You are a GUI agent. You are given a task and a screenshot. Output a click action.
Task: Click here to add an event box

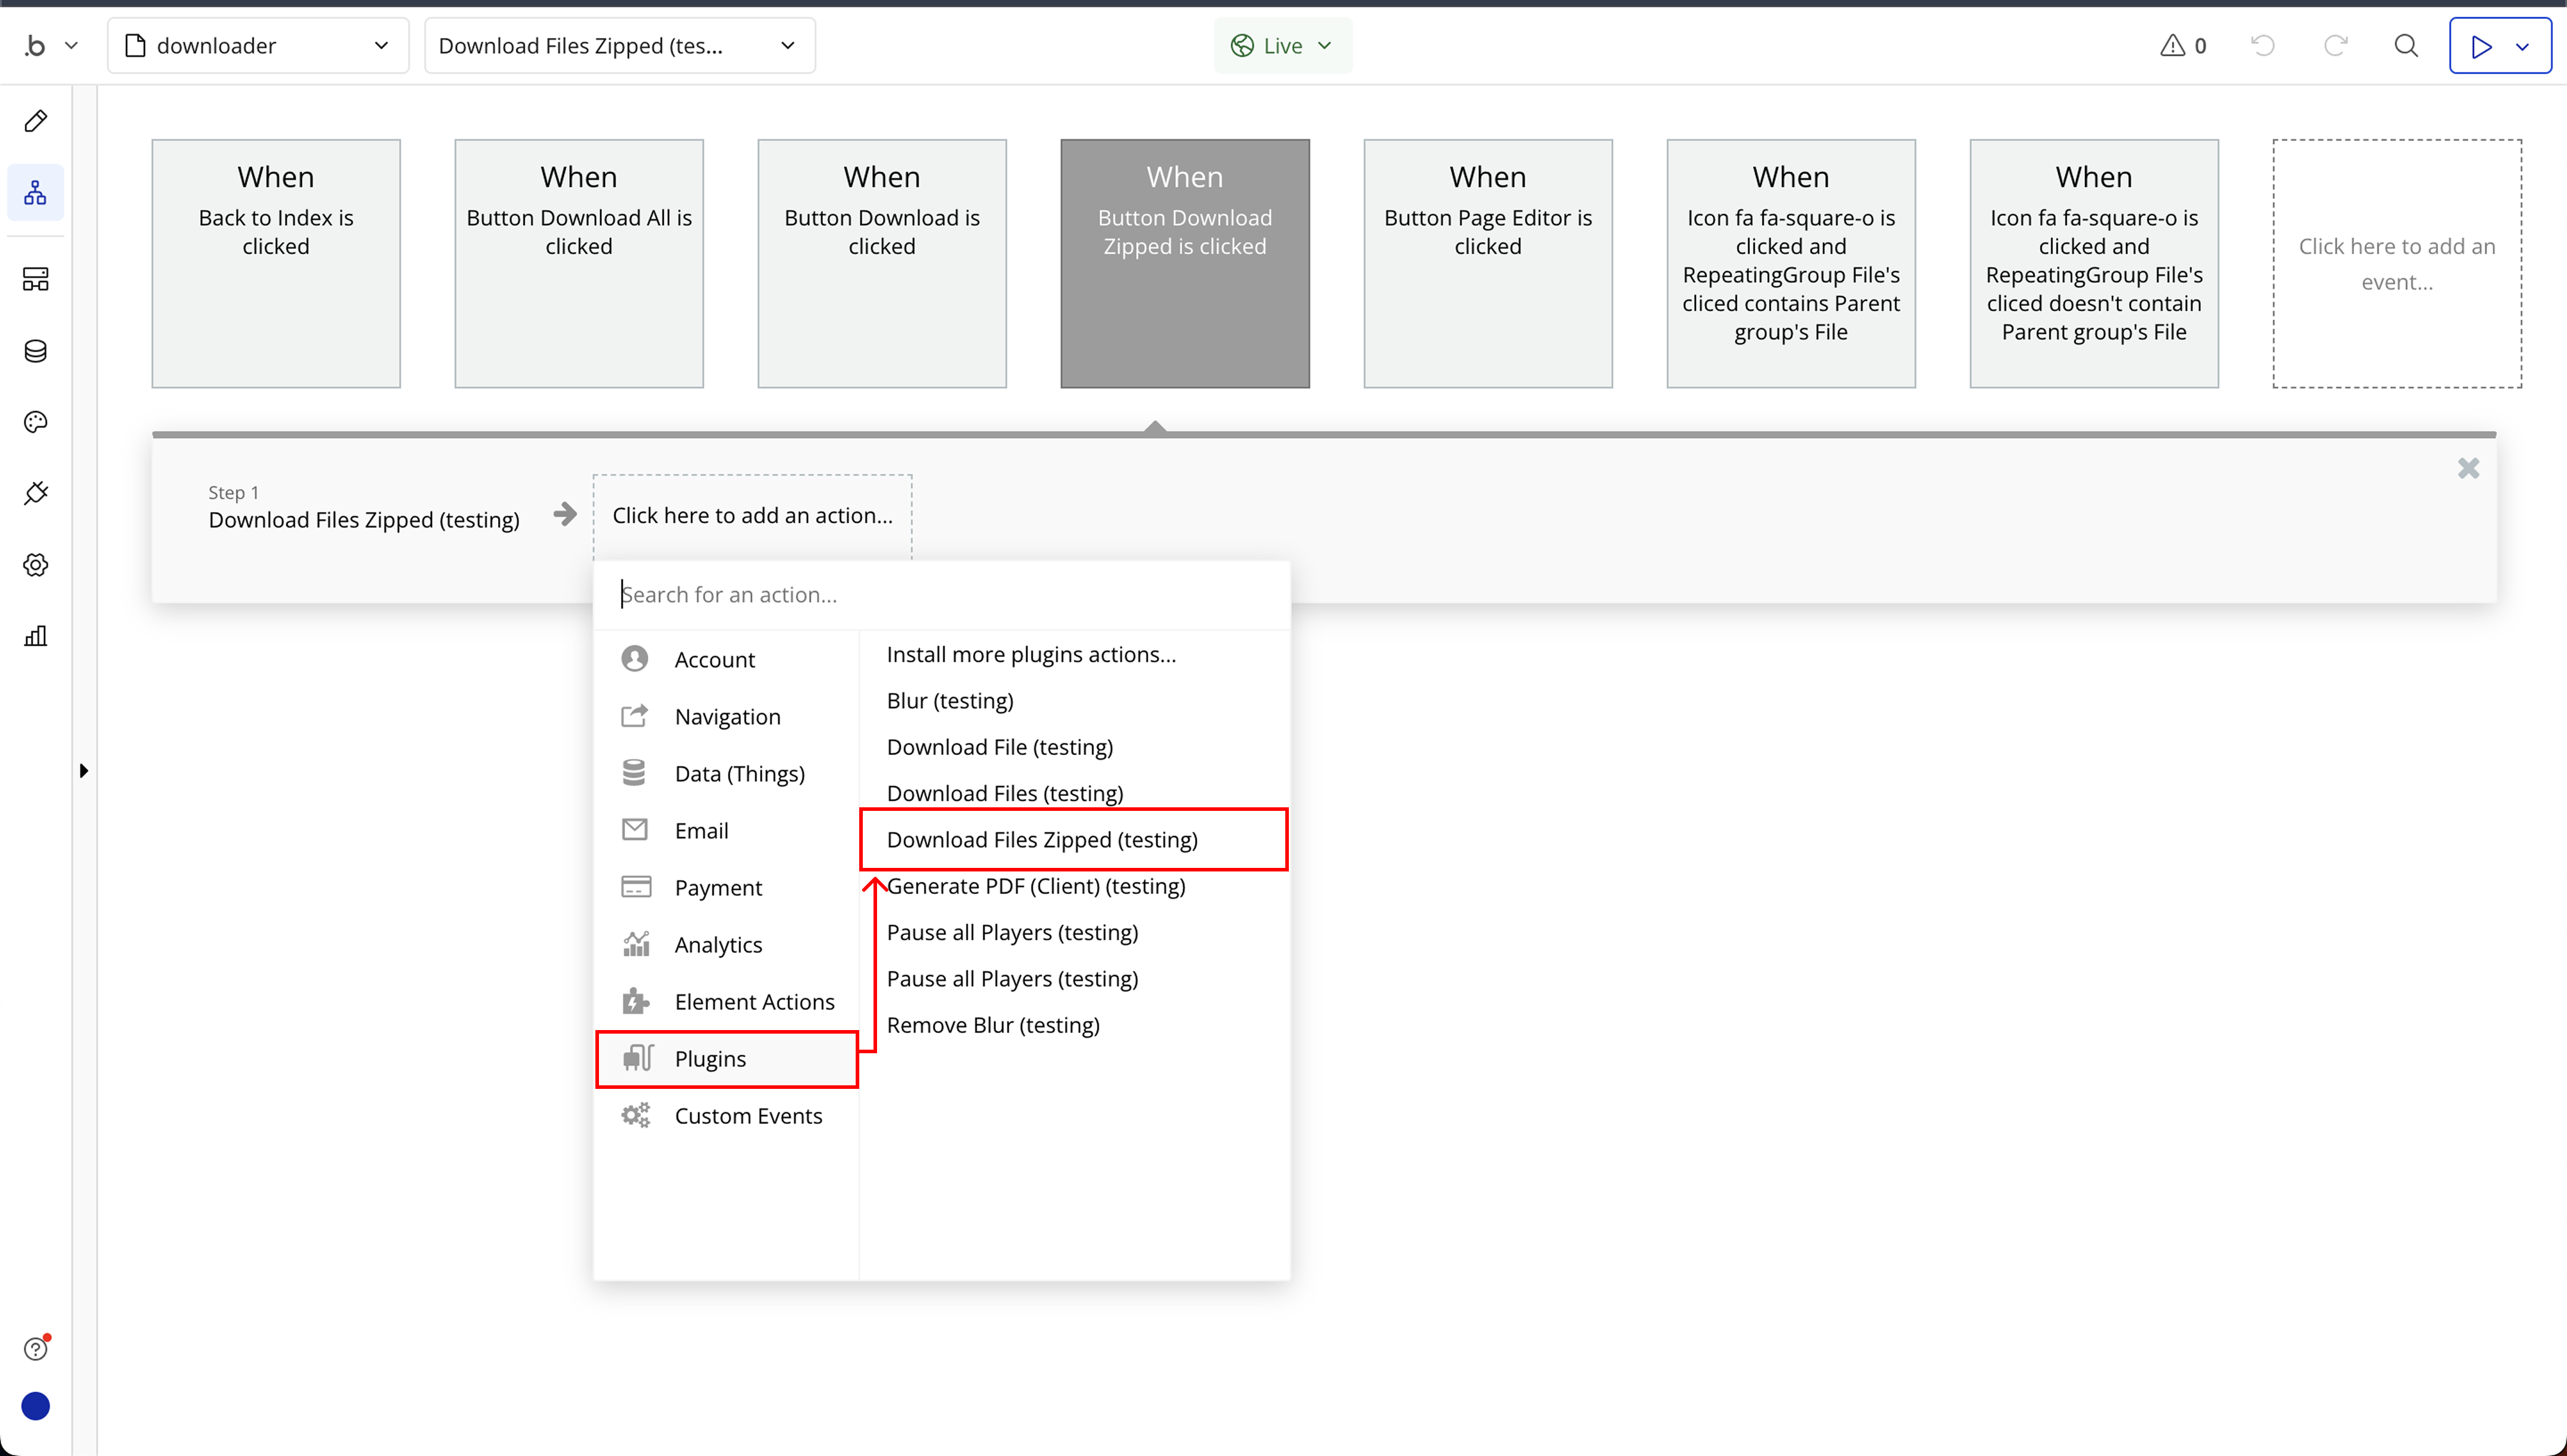coord(2396,263)
